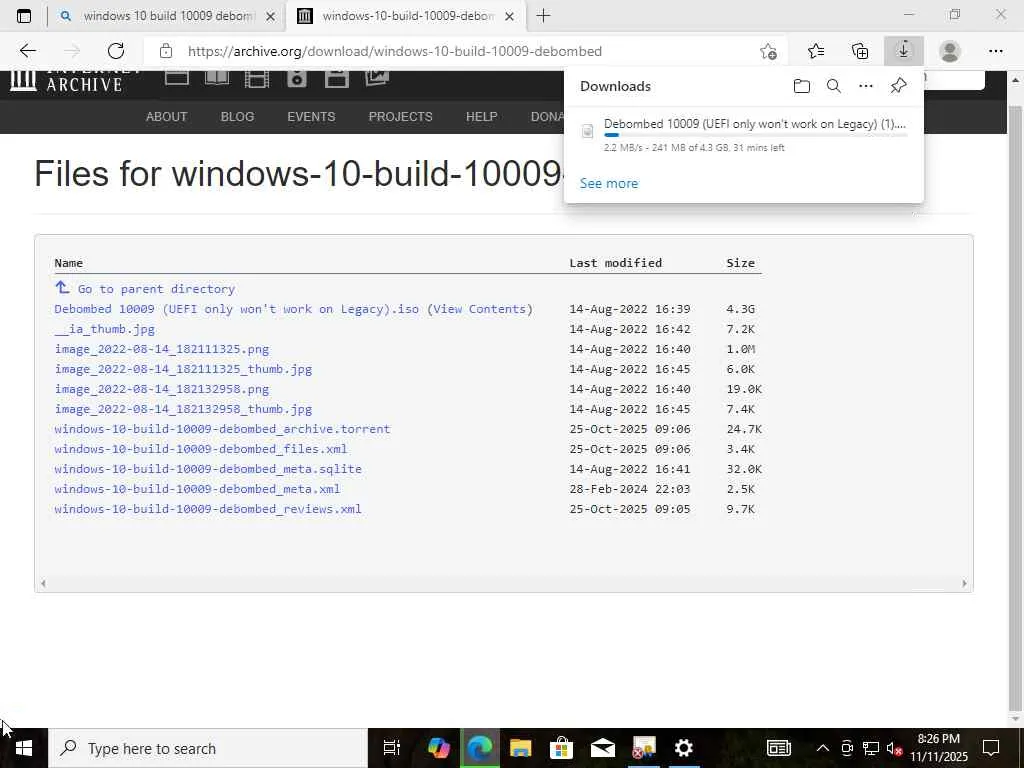Open more options in Downloads panel
This screenshot has width=1024, height=768.
pos(866,86)
